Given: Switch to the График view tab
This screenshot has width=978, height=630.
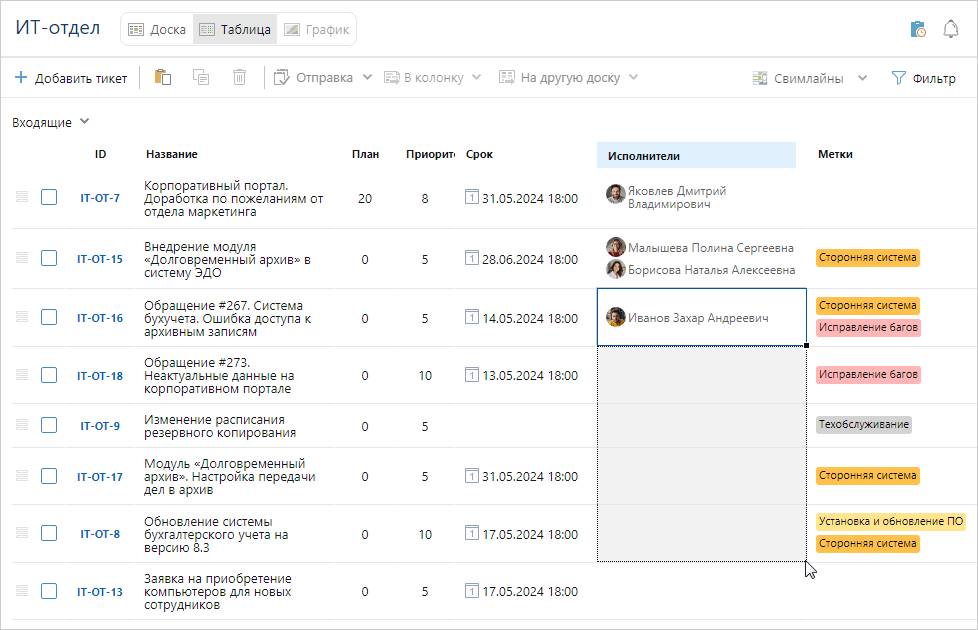Looking at the screenshot, I should coord(317,29).
